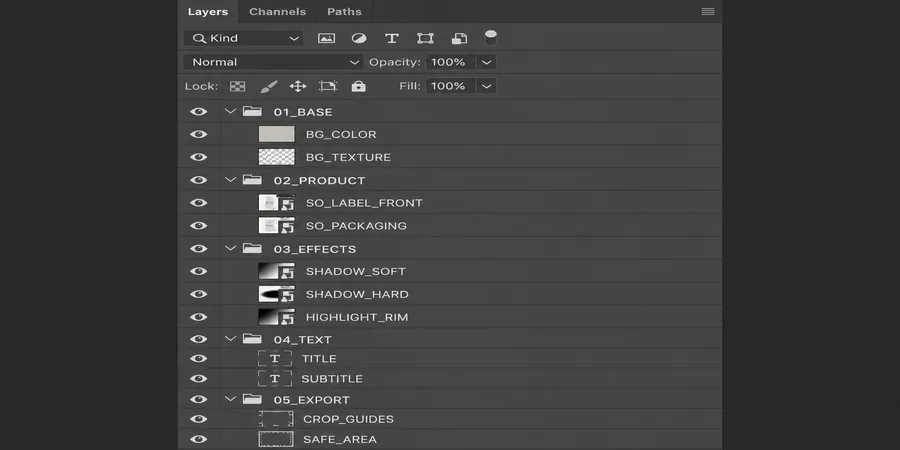900x450 pixels.
Task: Open the Fill slider dropdown arrow
Action: click(x=487, y=86)
